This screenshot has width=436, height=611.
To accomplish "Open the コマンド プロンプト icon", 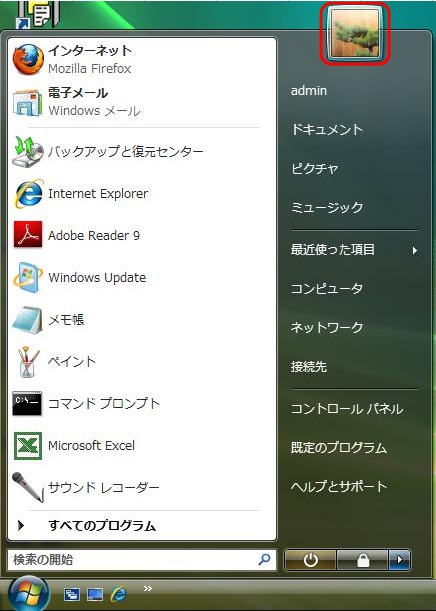I will (27, 404).
